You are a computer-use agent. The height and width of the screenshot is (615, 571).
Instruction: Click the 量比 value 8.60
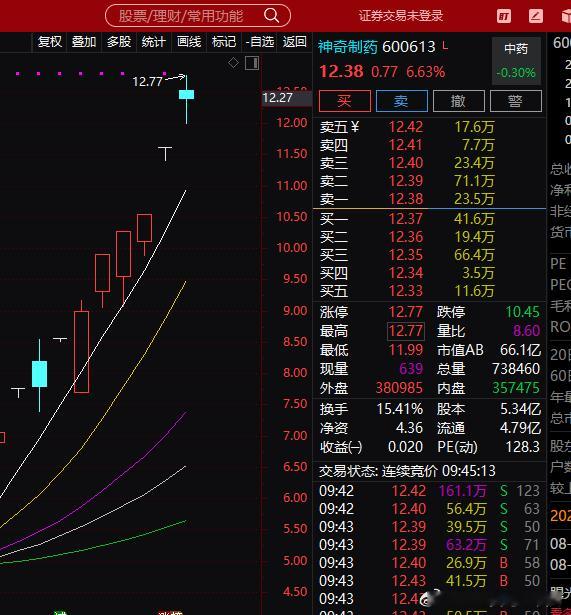point(526,331)
